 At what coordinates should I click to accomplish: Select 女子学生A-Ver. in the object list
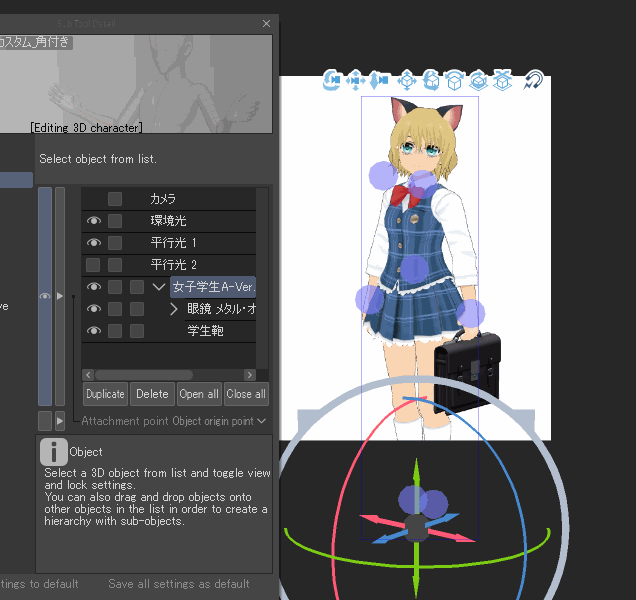213,287
